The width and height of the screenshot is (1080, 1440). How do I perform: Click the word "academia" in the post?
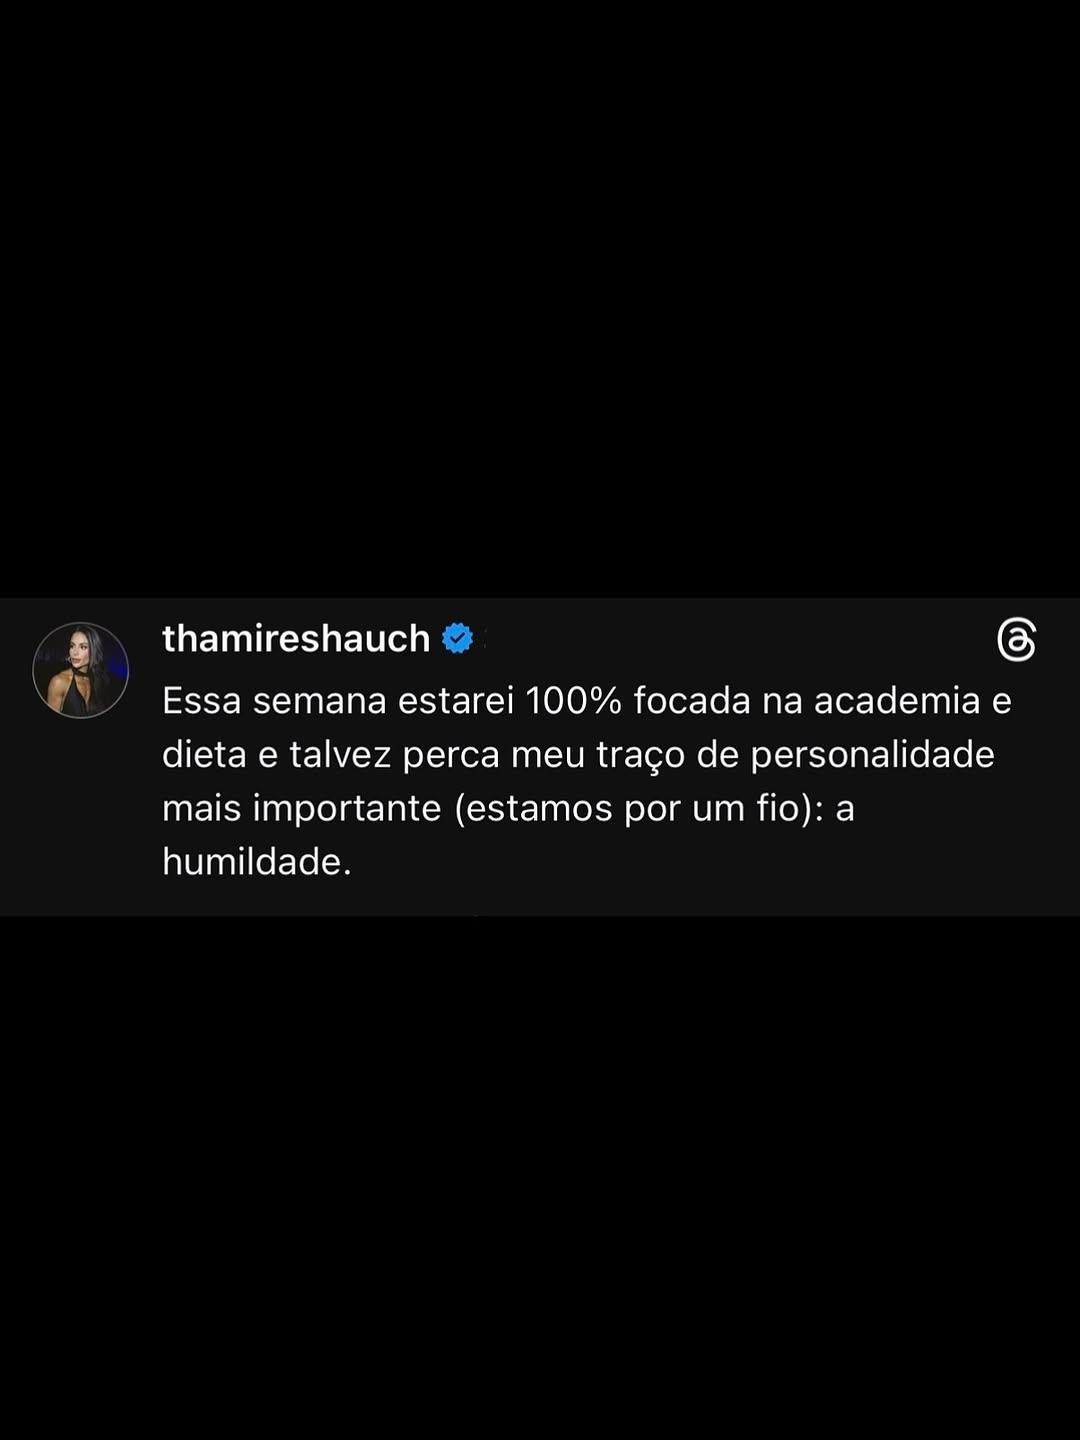click(897, 700)
